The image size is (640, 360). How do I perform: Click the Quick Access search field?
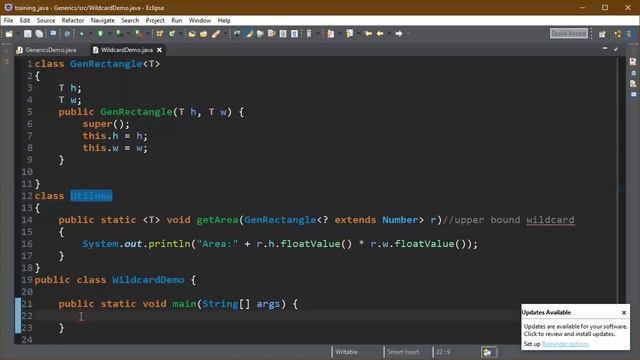tap(569, 33)
